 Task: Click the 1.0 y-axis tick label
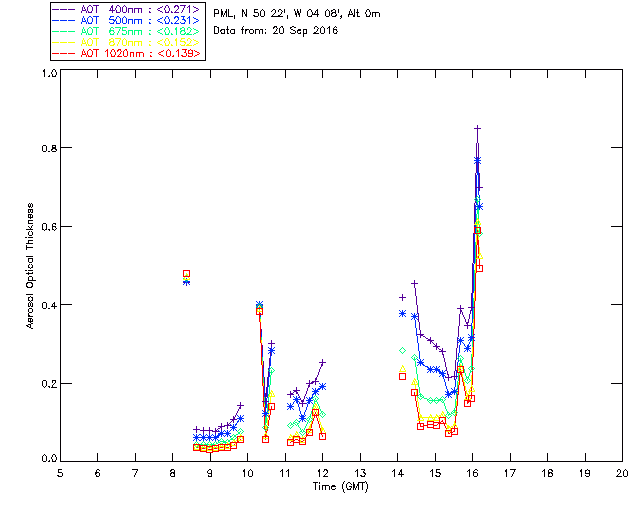(49, 73)
